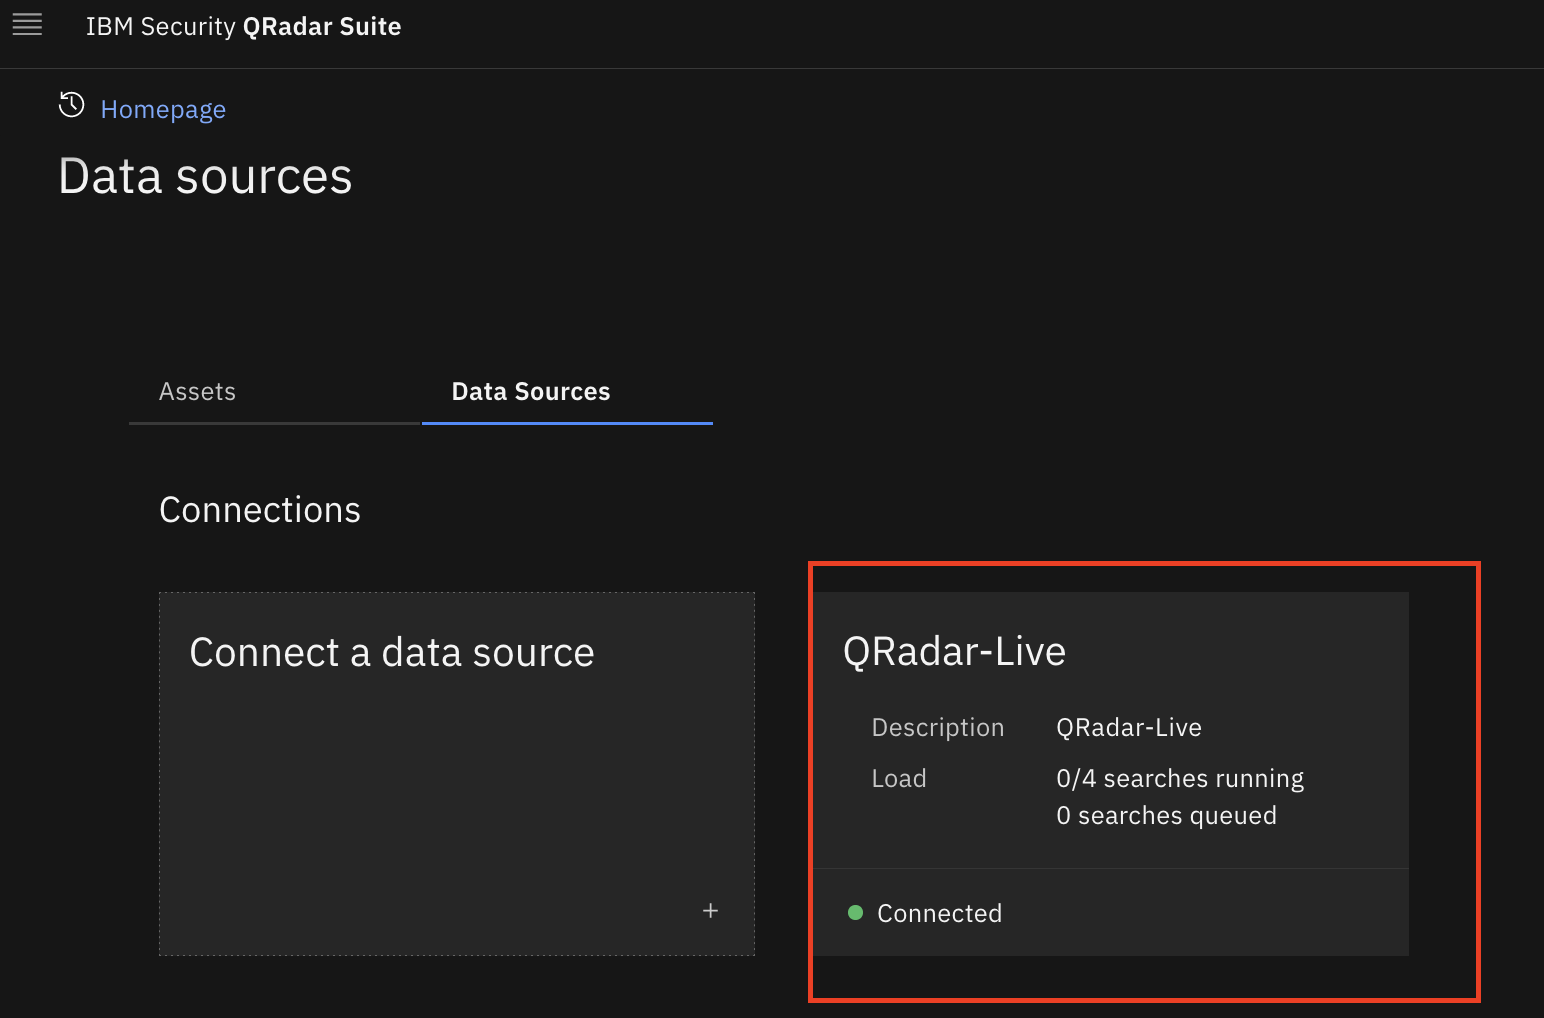
Task: Click the Load label on the connection card
Action: 898,778
